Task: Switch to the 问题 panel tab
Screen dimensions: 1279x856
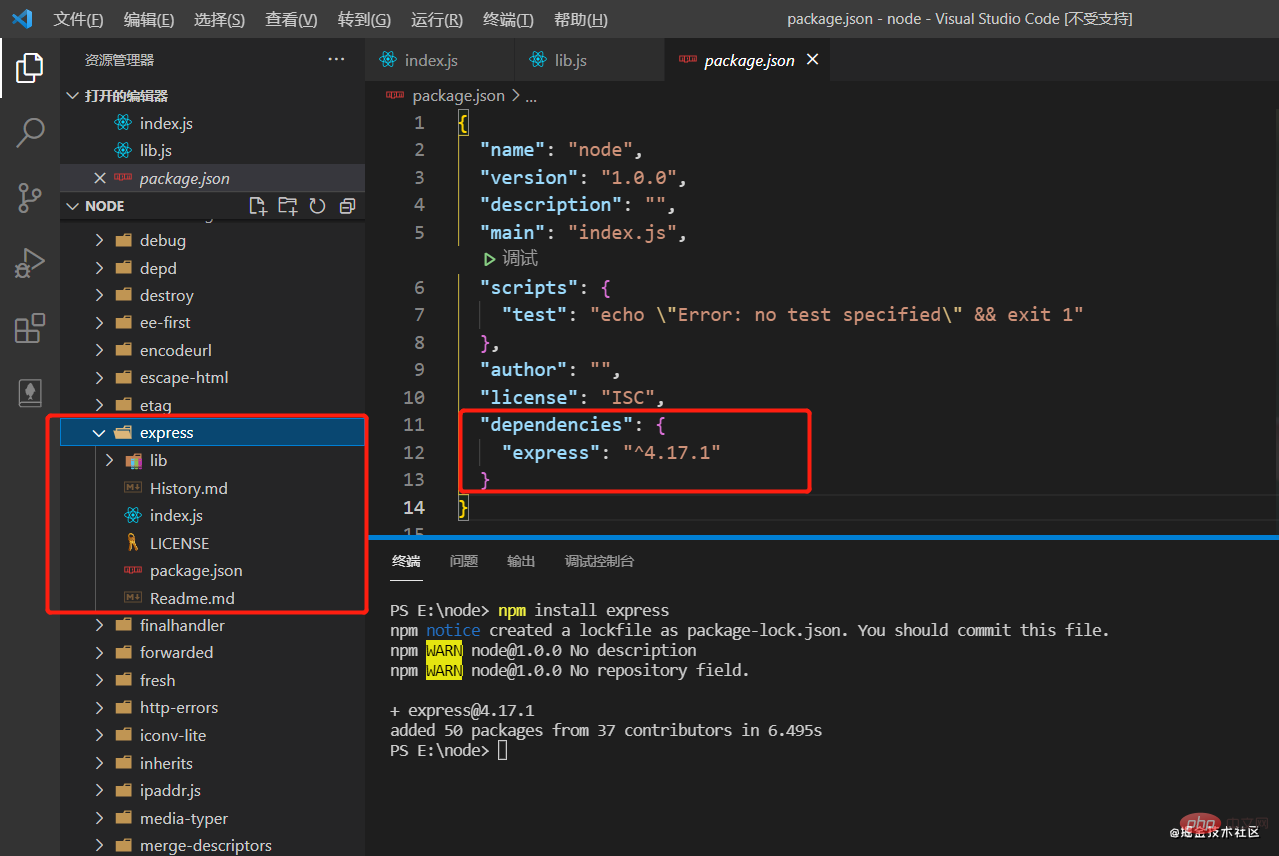Action: pyautogui.click(x=464, y=561)
